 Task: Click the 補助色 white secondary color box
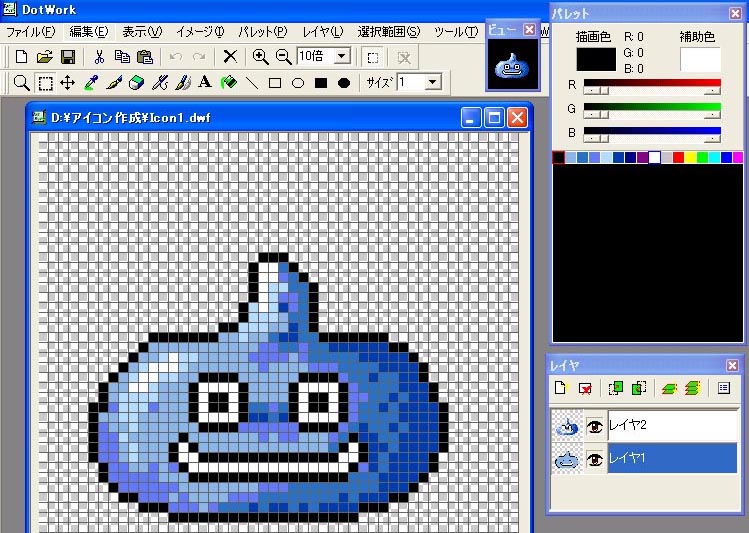(700, 59)
